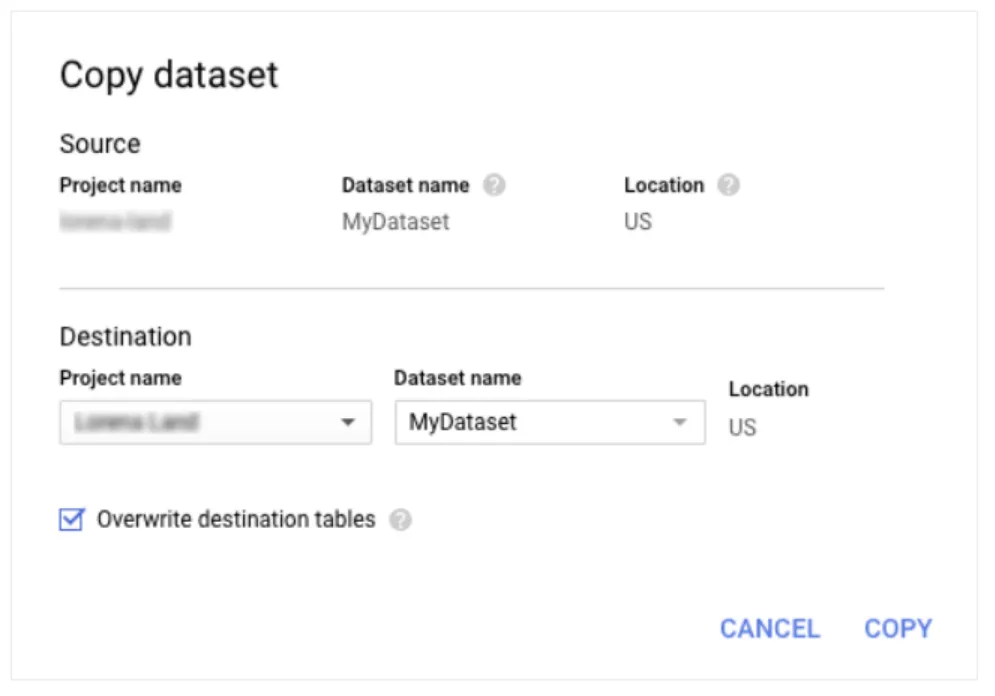This screenshot has width=995, height=696.
Task: Click the destination Dataset name label
Action: [457, 378]
